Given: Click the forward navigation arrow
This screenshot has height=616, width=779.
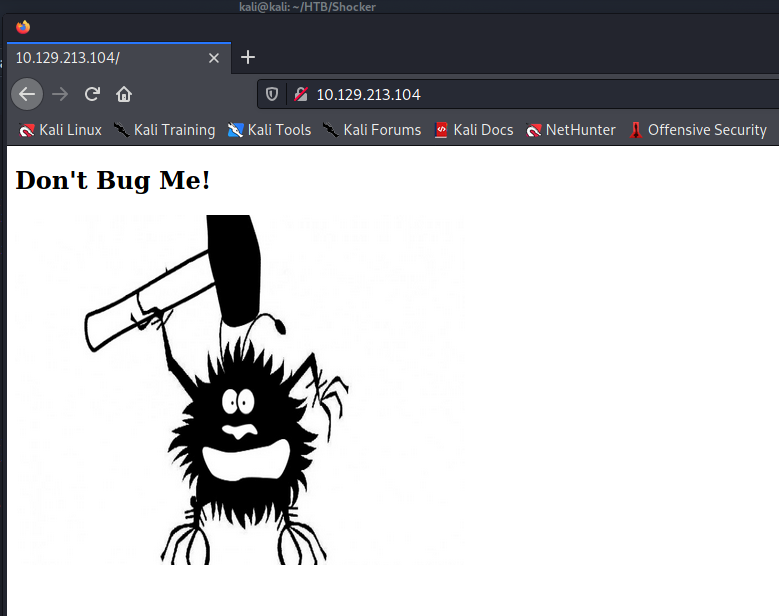Looking at the screenshot, I should point(60,94).
